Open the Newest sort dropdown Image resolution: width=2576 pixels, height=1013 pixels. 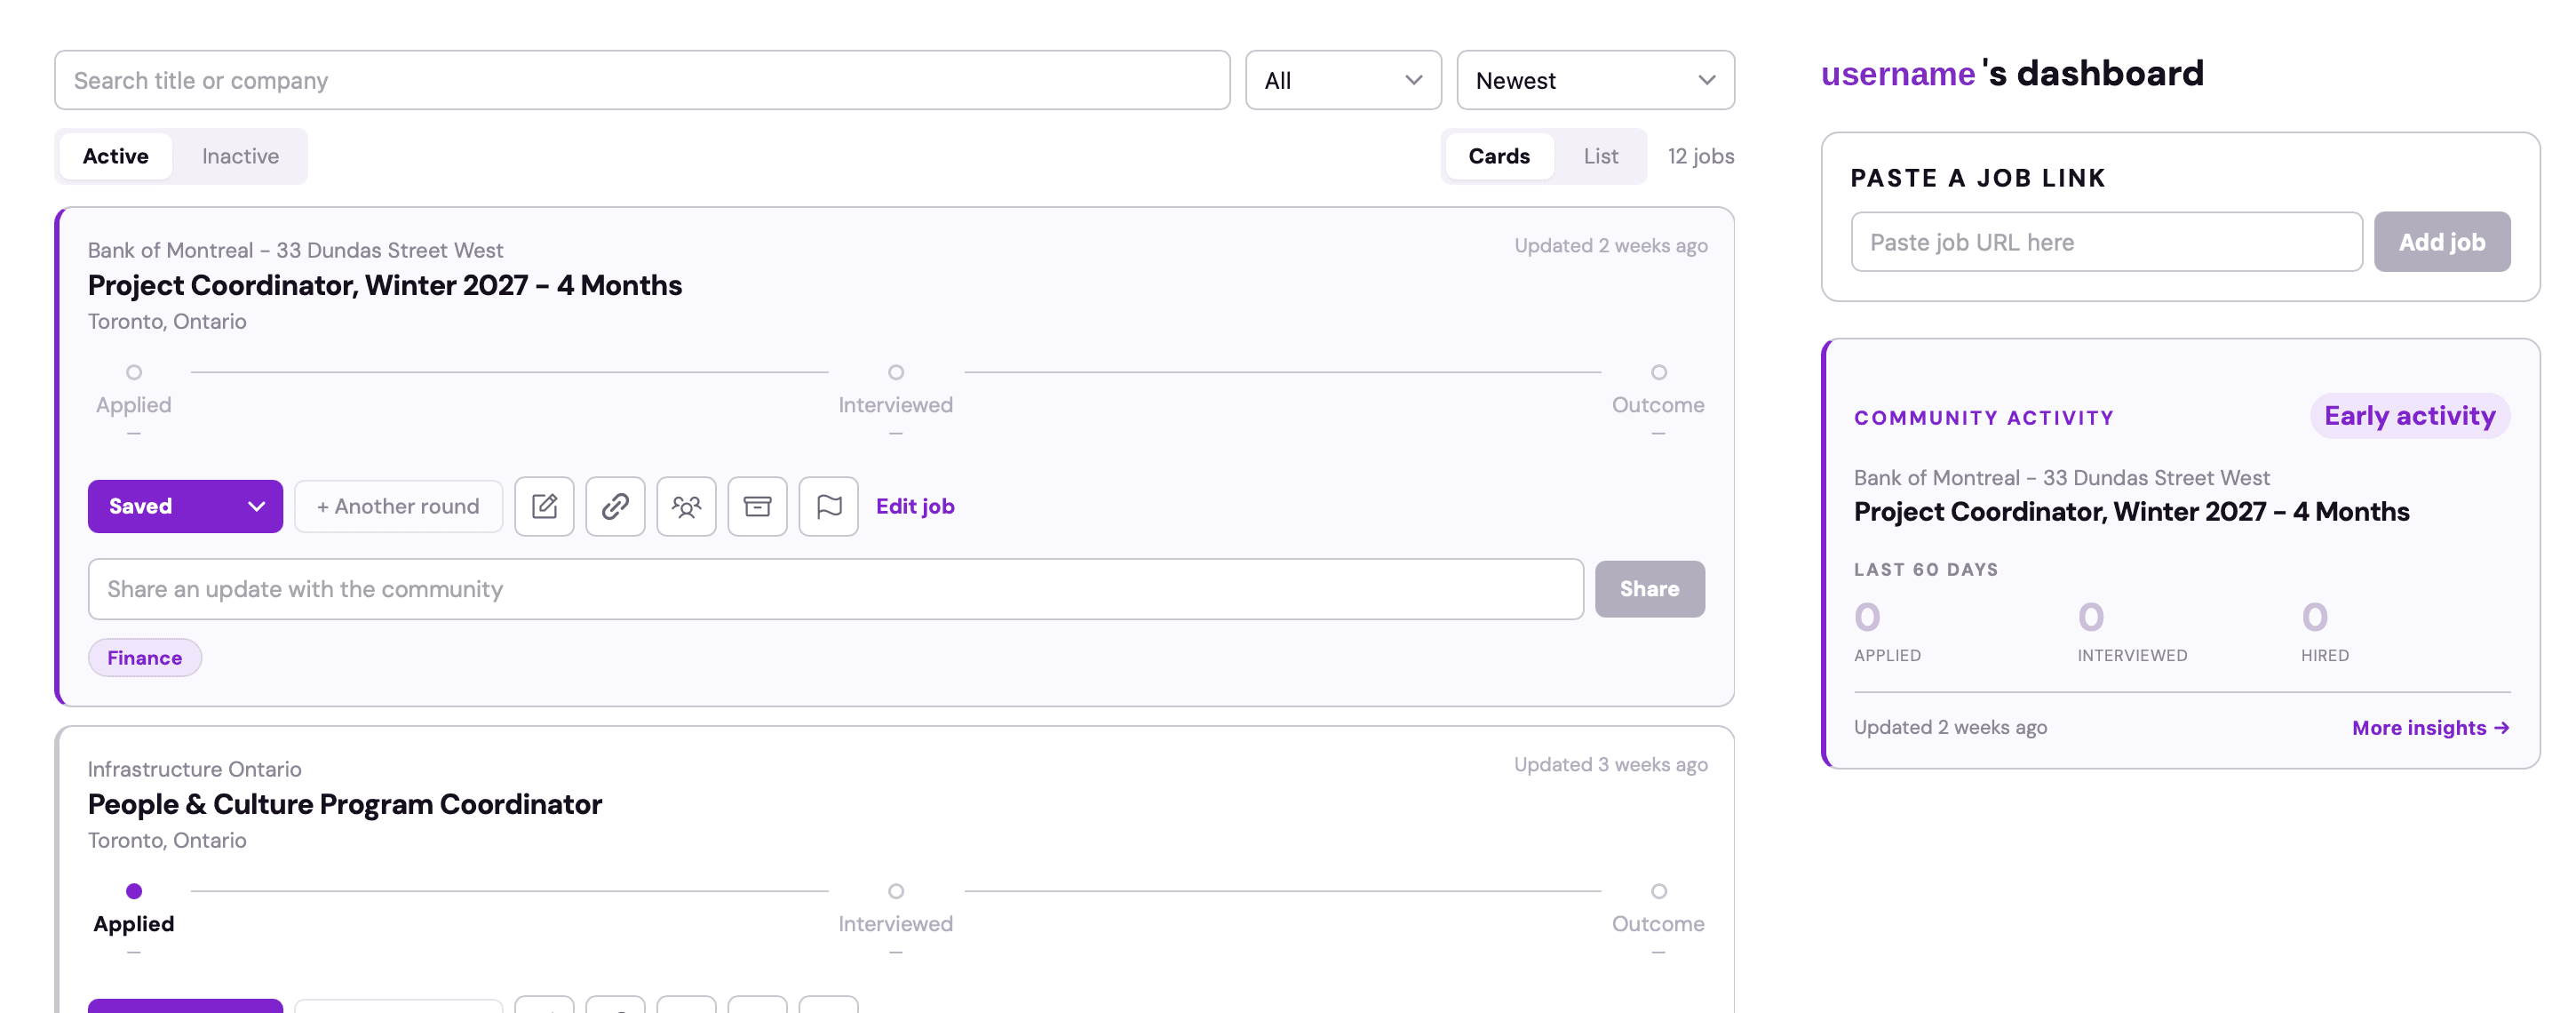(1595, 80)
